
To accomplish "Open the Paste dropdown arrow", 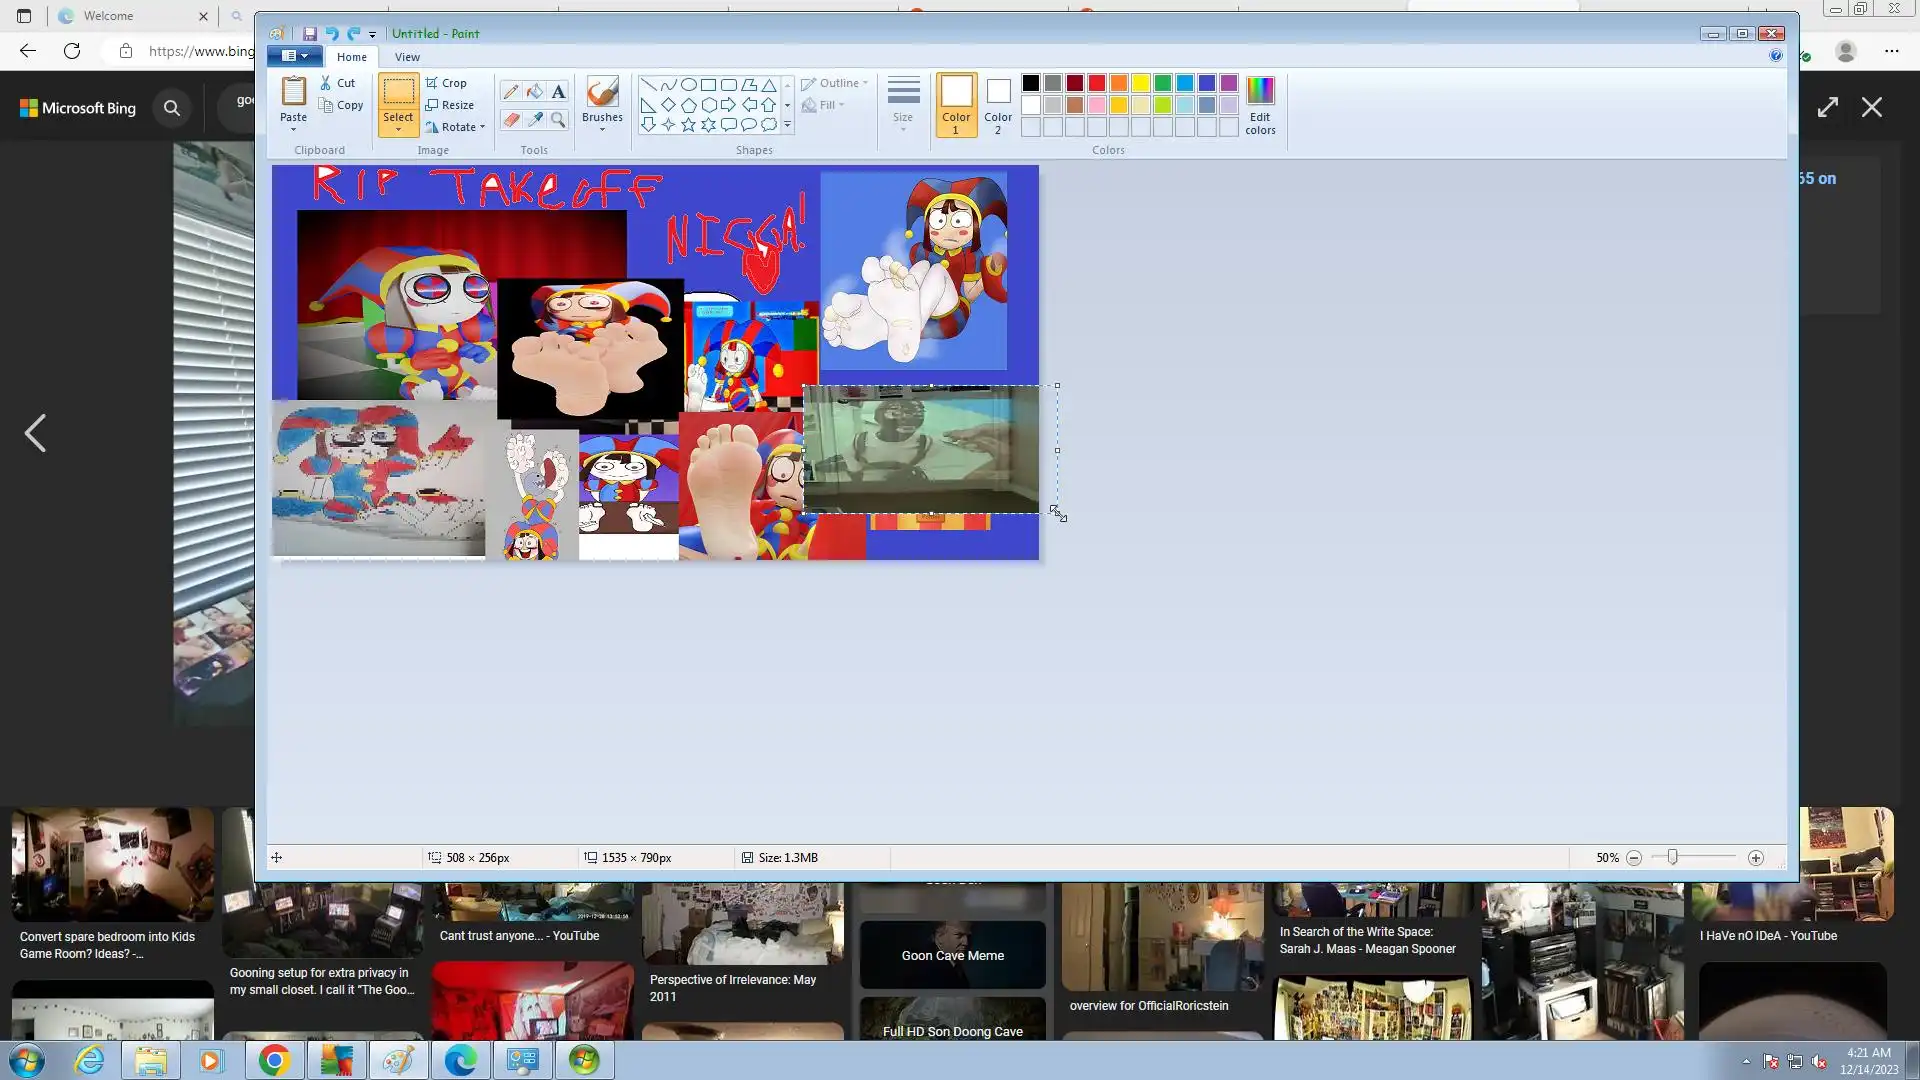I will [x=293, y=129].
